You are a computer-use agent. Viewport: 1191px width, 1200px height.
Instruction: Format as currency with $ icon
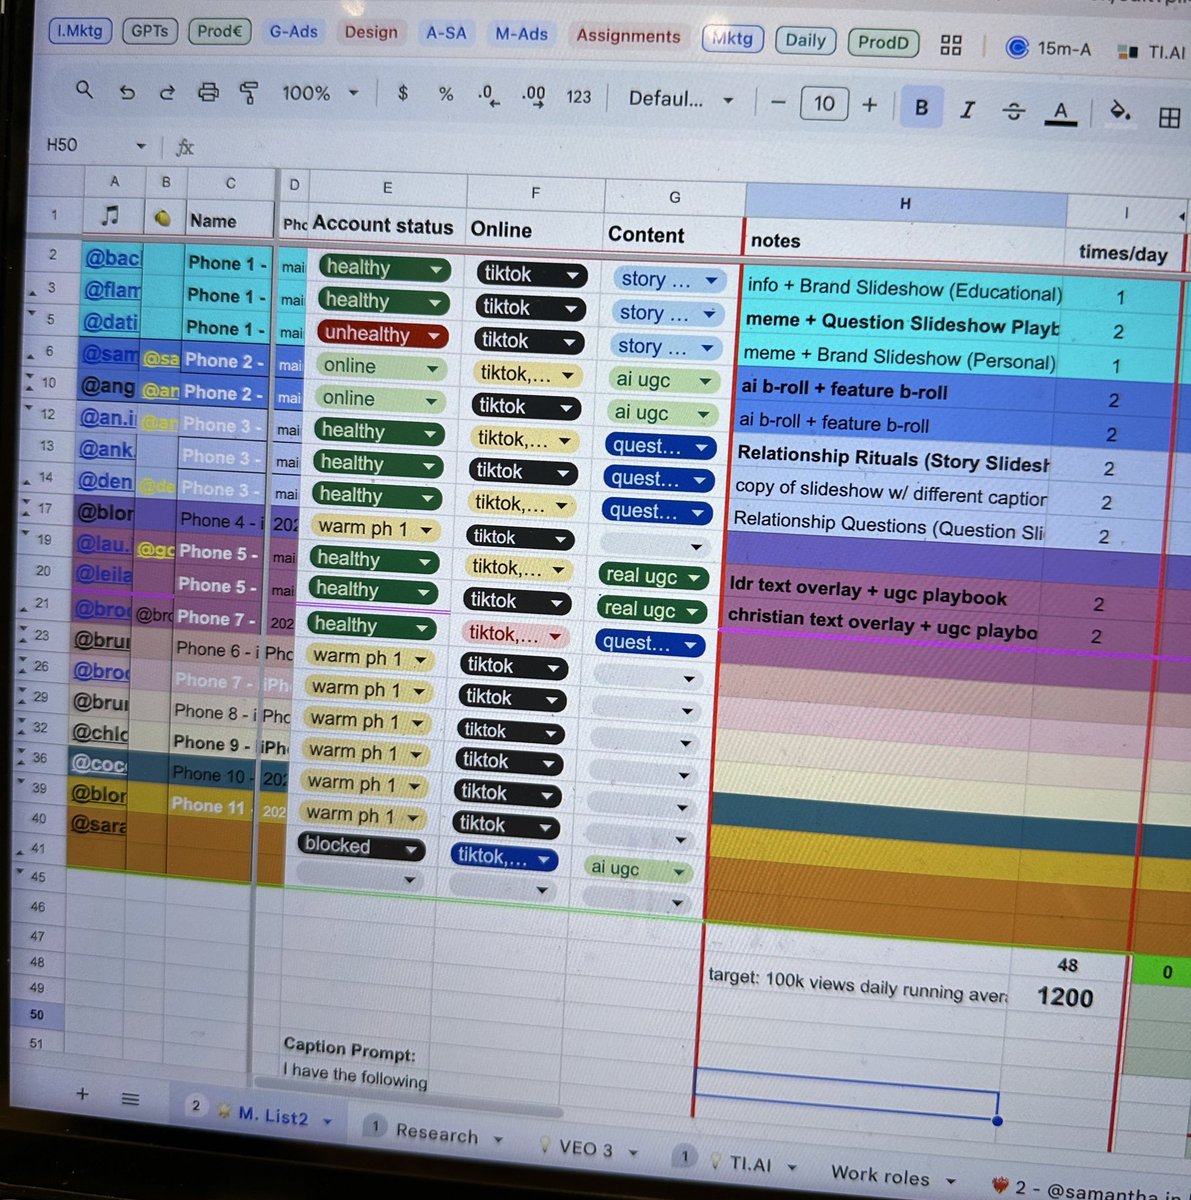click(x=402, y=93)
